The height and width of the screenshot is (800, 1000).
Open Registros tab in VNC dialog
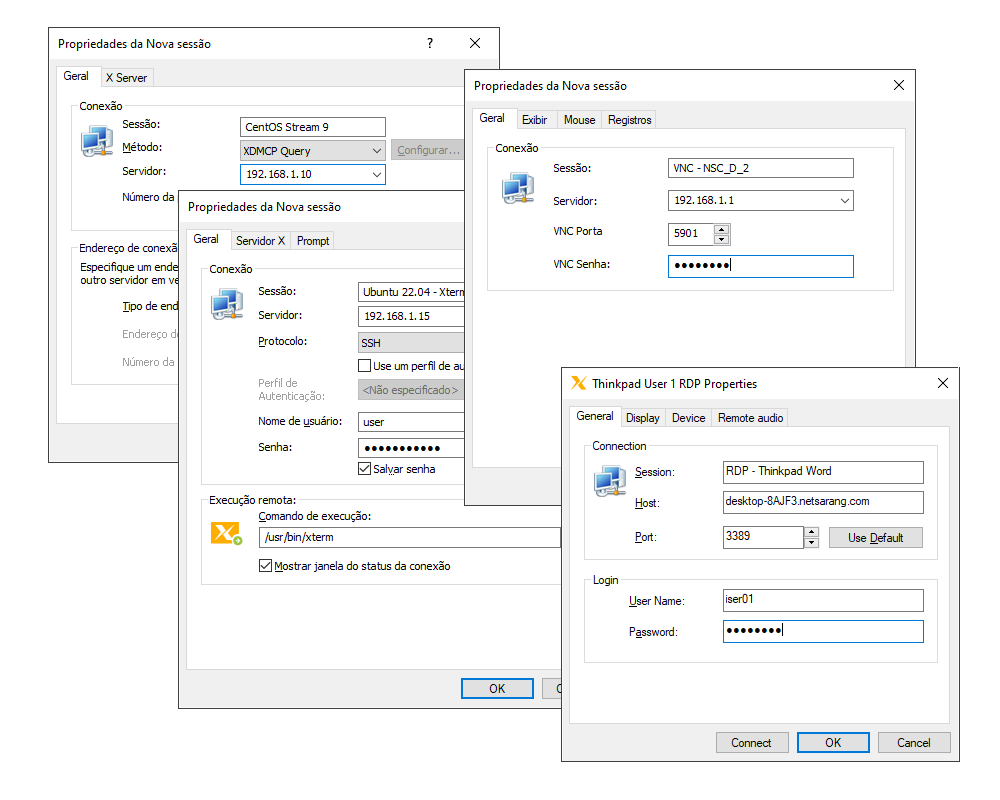point(629,120)
